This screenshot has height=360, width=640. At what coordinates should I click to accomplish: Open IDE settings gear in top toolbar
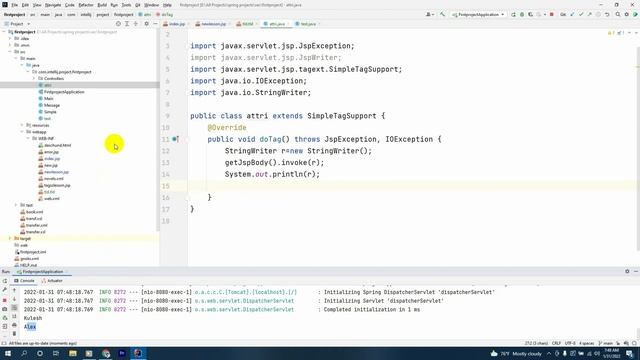click(627, 15)
